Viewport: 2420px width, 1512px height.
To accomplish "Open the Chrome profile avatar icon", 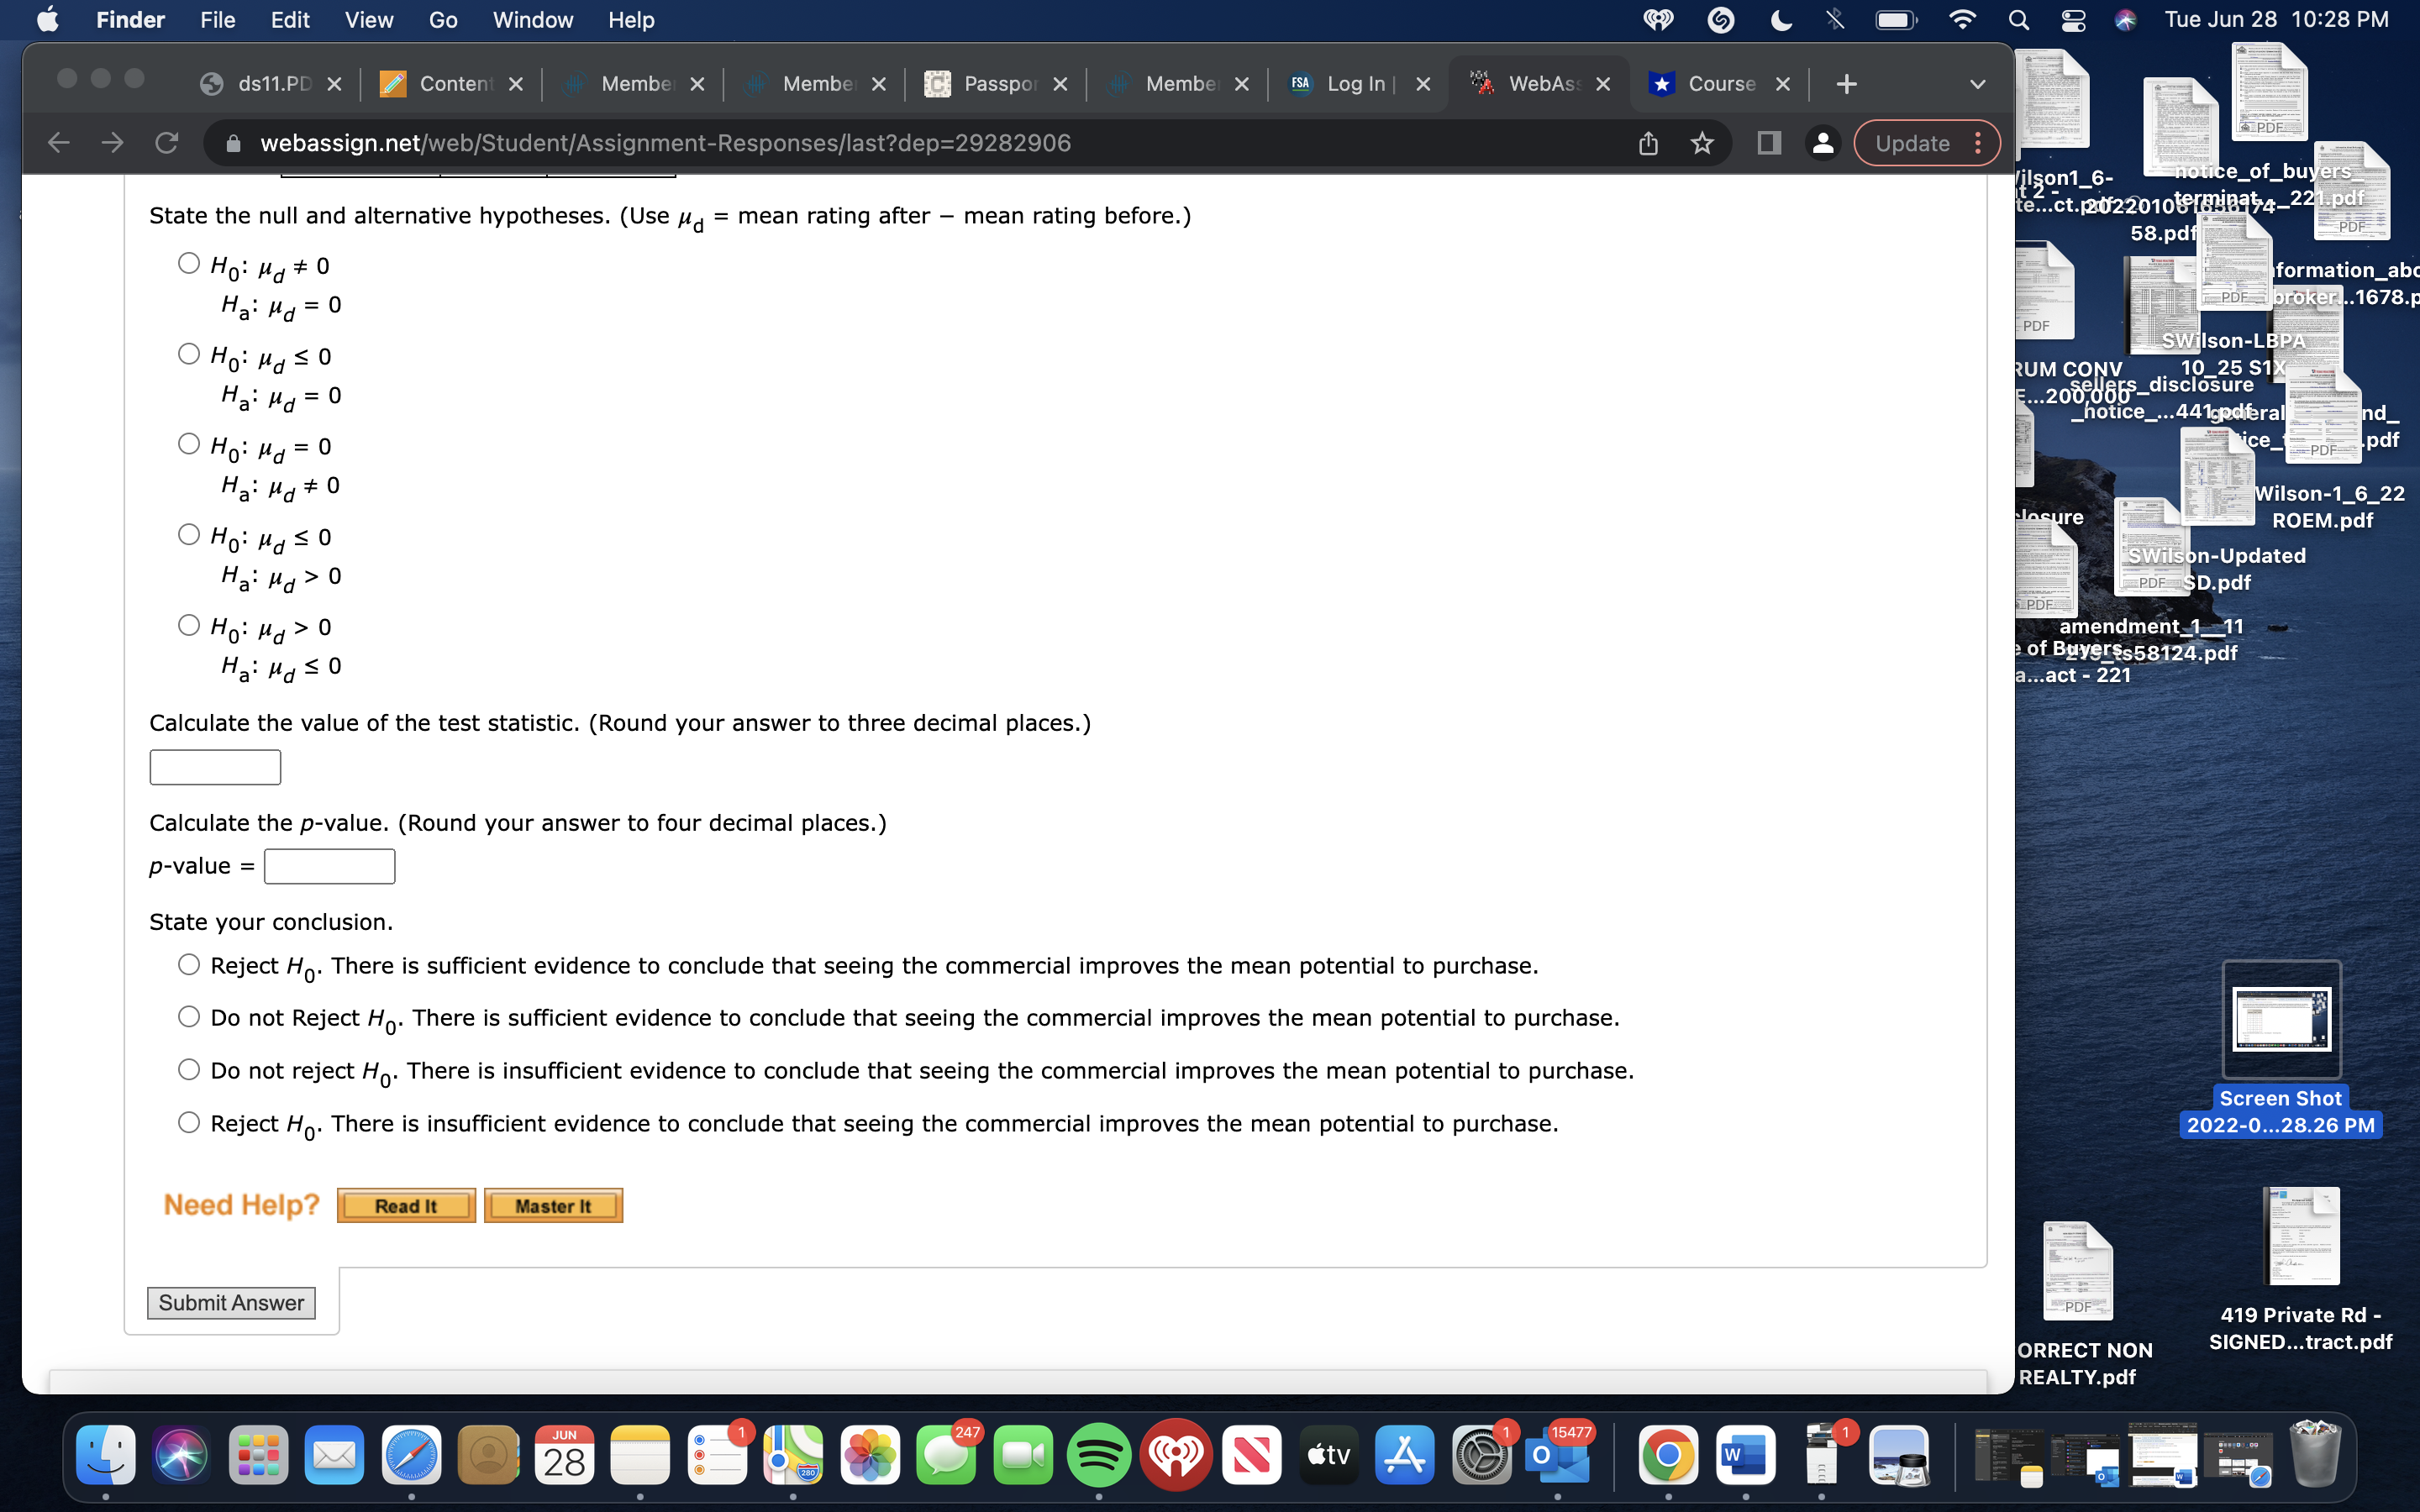I will pyautogui.click(x=1822, y=143).
